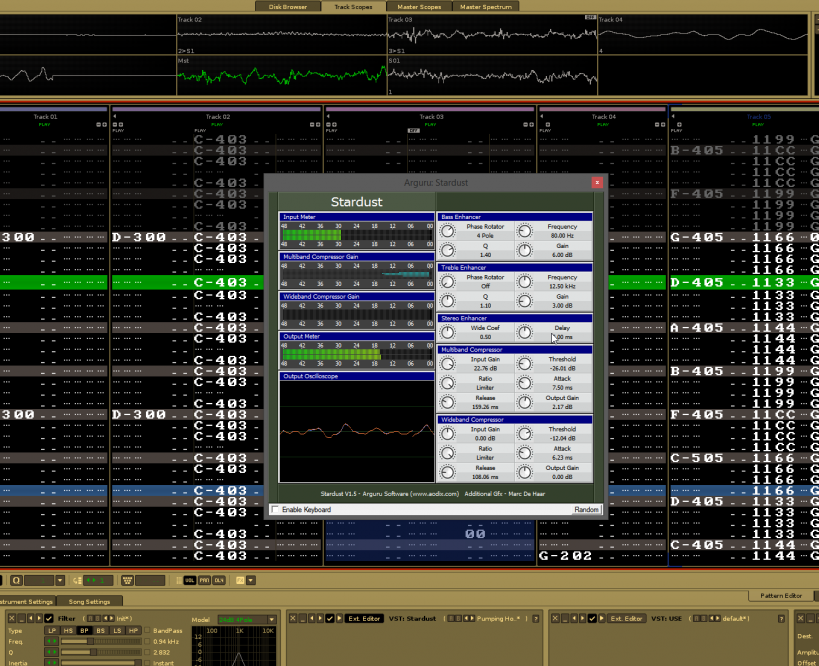The image size is (819, 666).
Task: Remove the VST Stardust device with X
Action: tap(293, 618)
